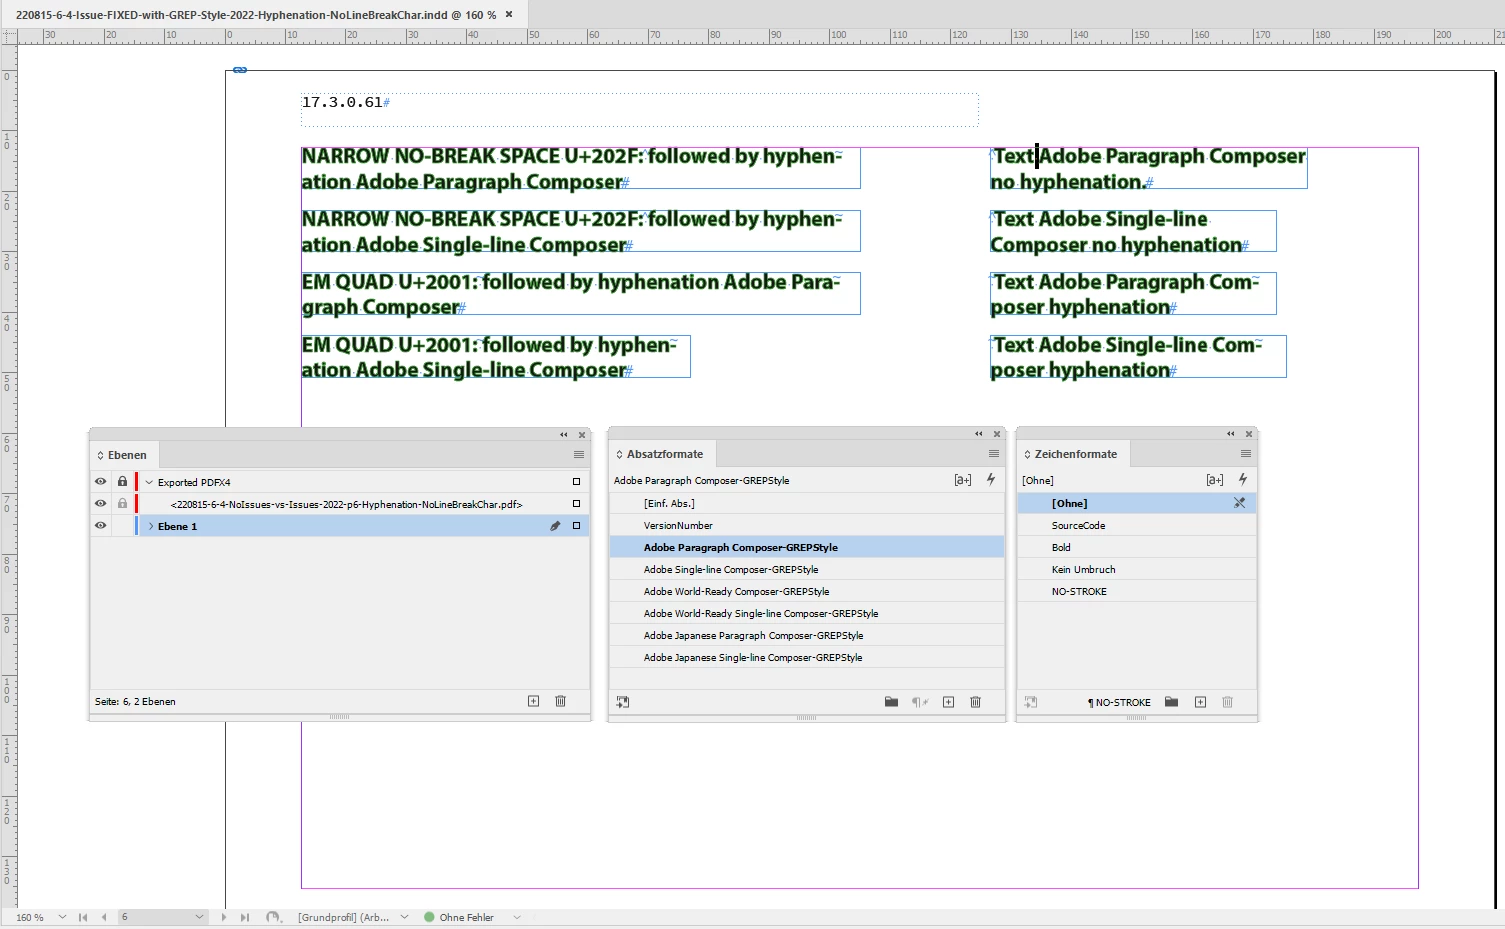Collapse Absatzformate panel to icons
This screenshot has width=1505, height=929.
click(x=979, y=434)
